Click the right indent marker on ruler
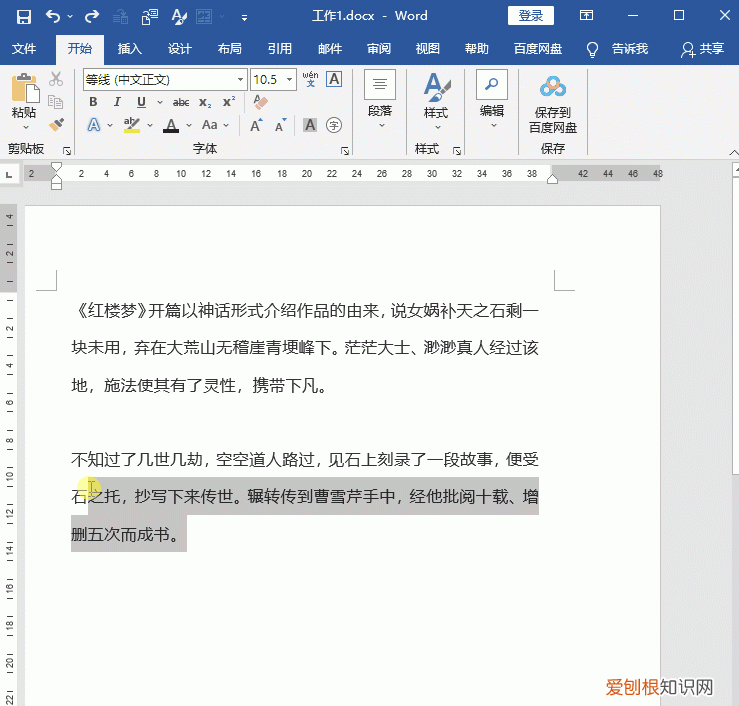The height and width of the screenshot is (706, 739). 552,179
